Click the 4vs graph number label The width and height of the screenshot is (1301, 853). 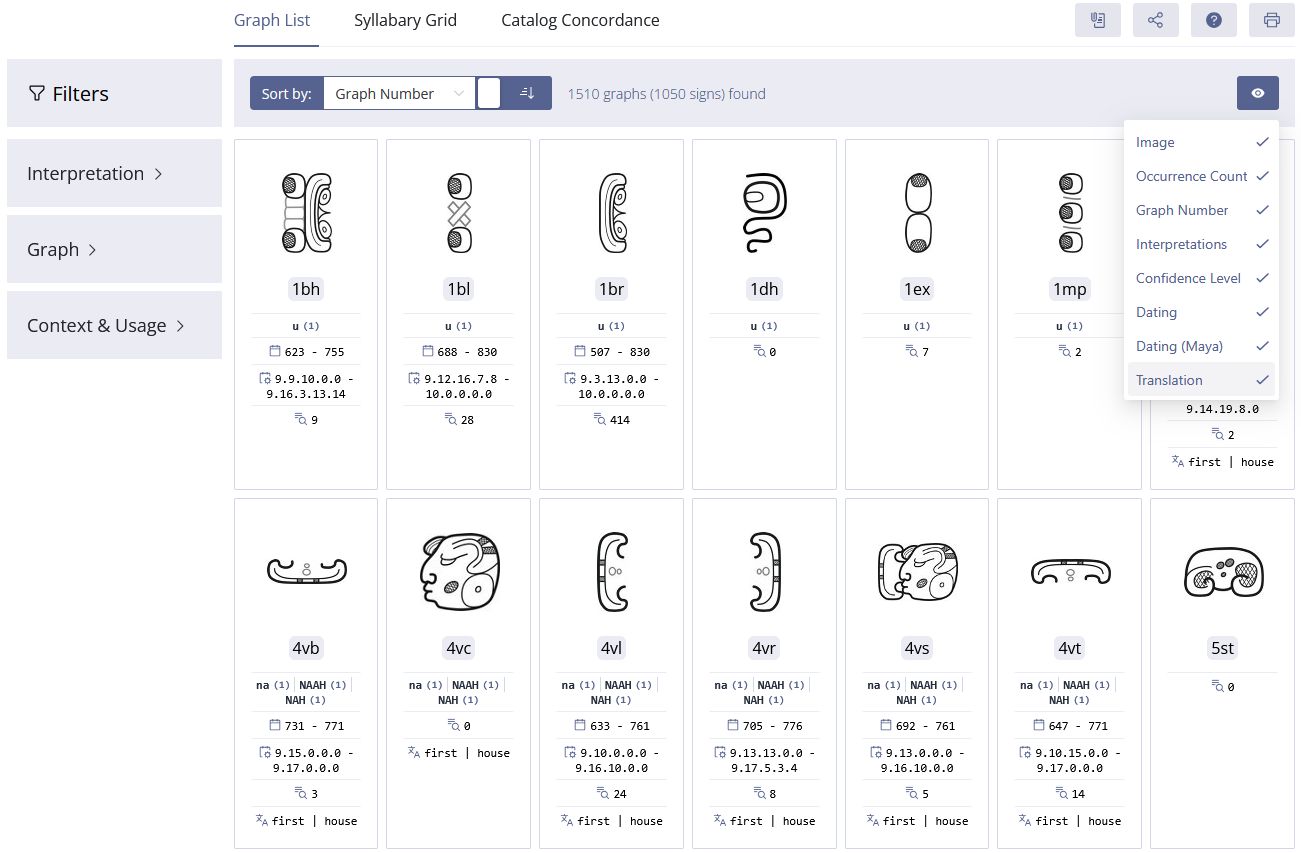(917, 648)
